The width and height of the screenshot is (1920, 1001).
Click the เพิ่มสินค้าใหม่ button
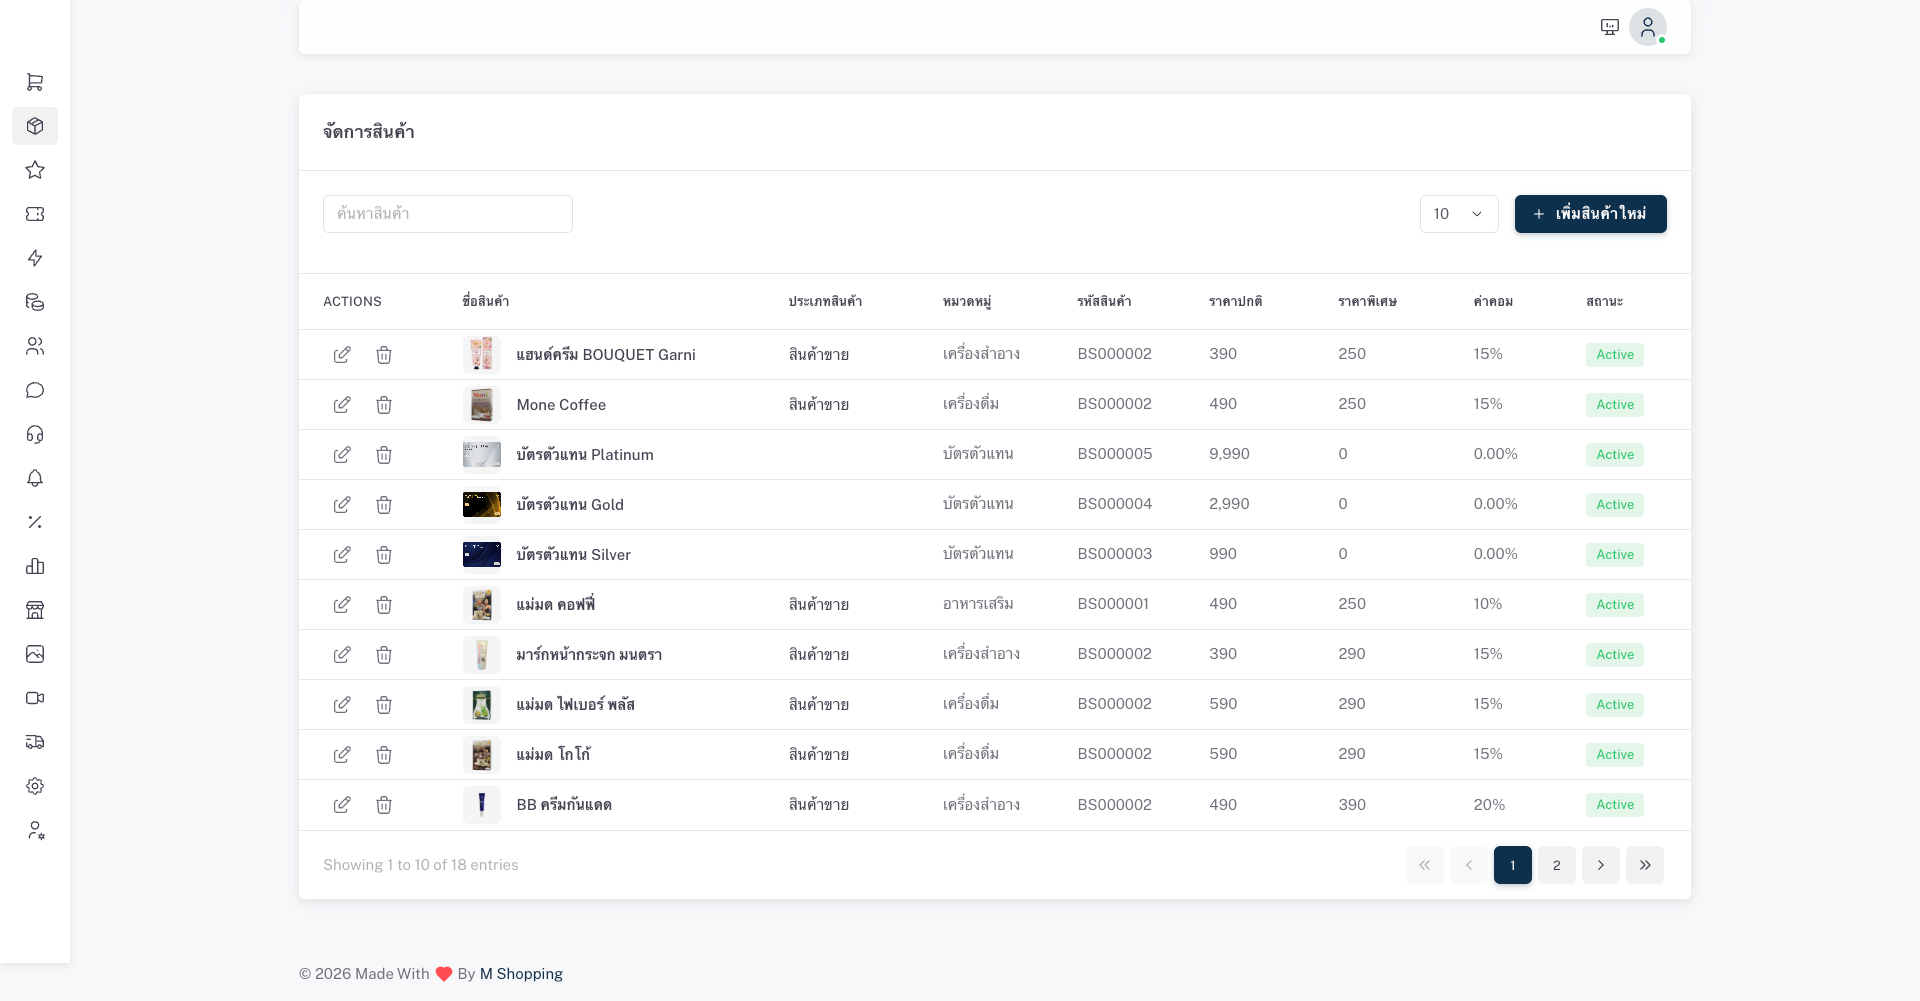[x=1590, y=214]
